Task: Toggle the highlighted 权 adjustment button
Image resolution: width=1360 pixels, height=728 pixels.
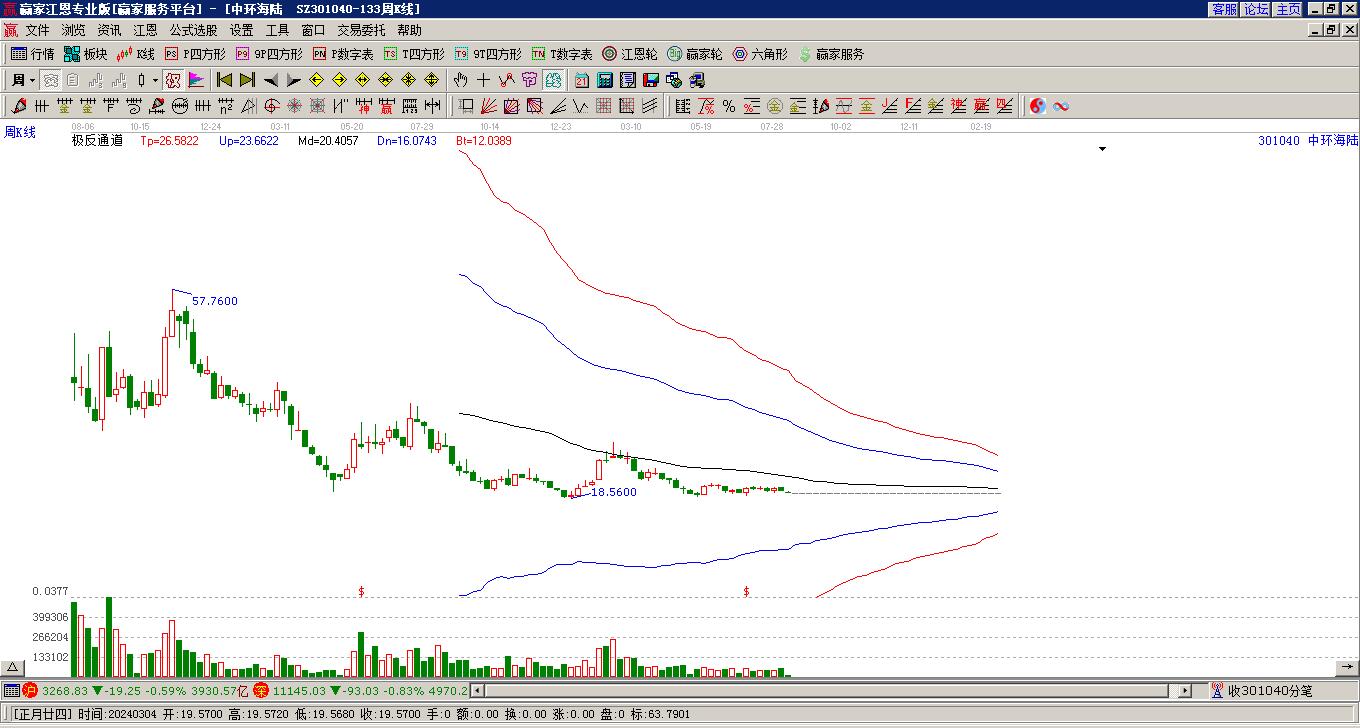Action: tap(173, 80)
